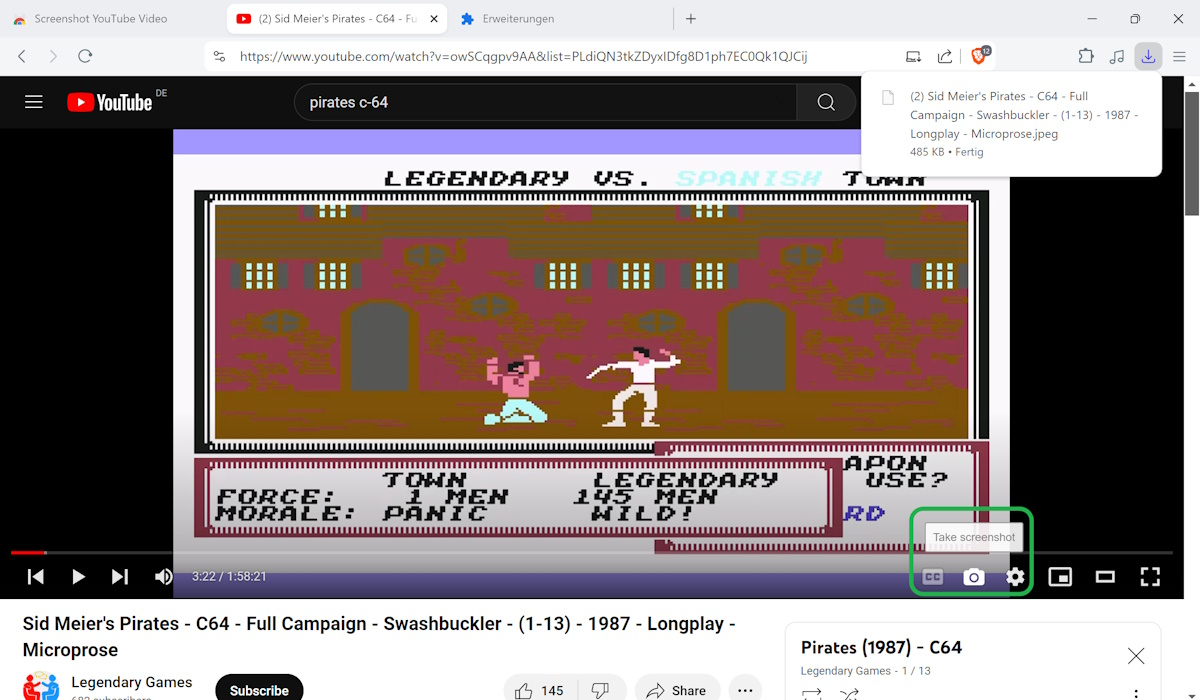Open site settings icon in address bar
Viewport: 1200px width, 700px height.
click(219, 56)
